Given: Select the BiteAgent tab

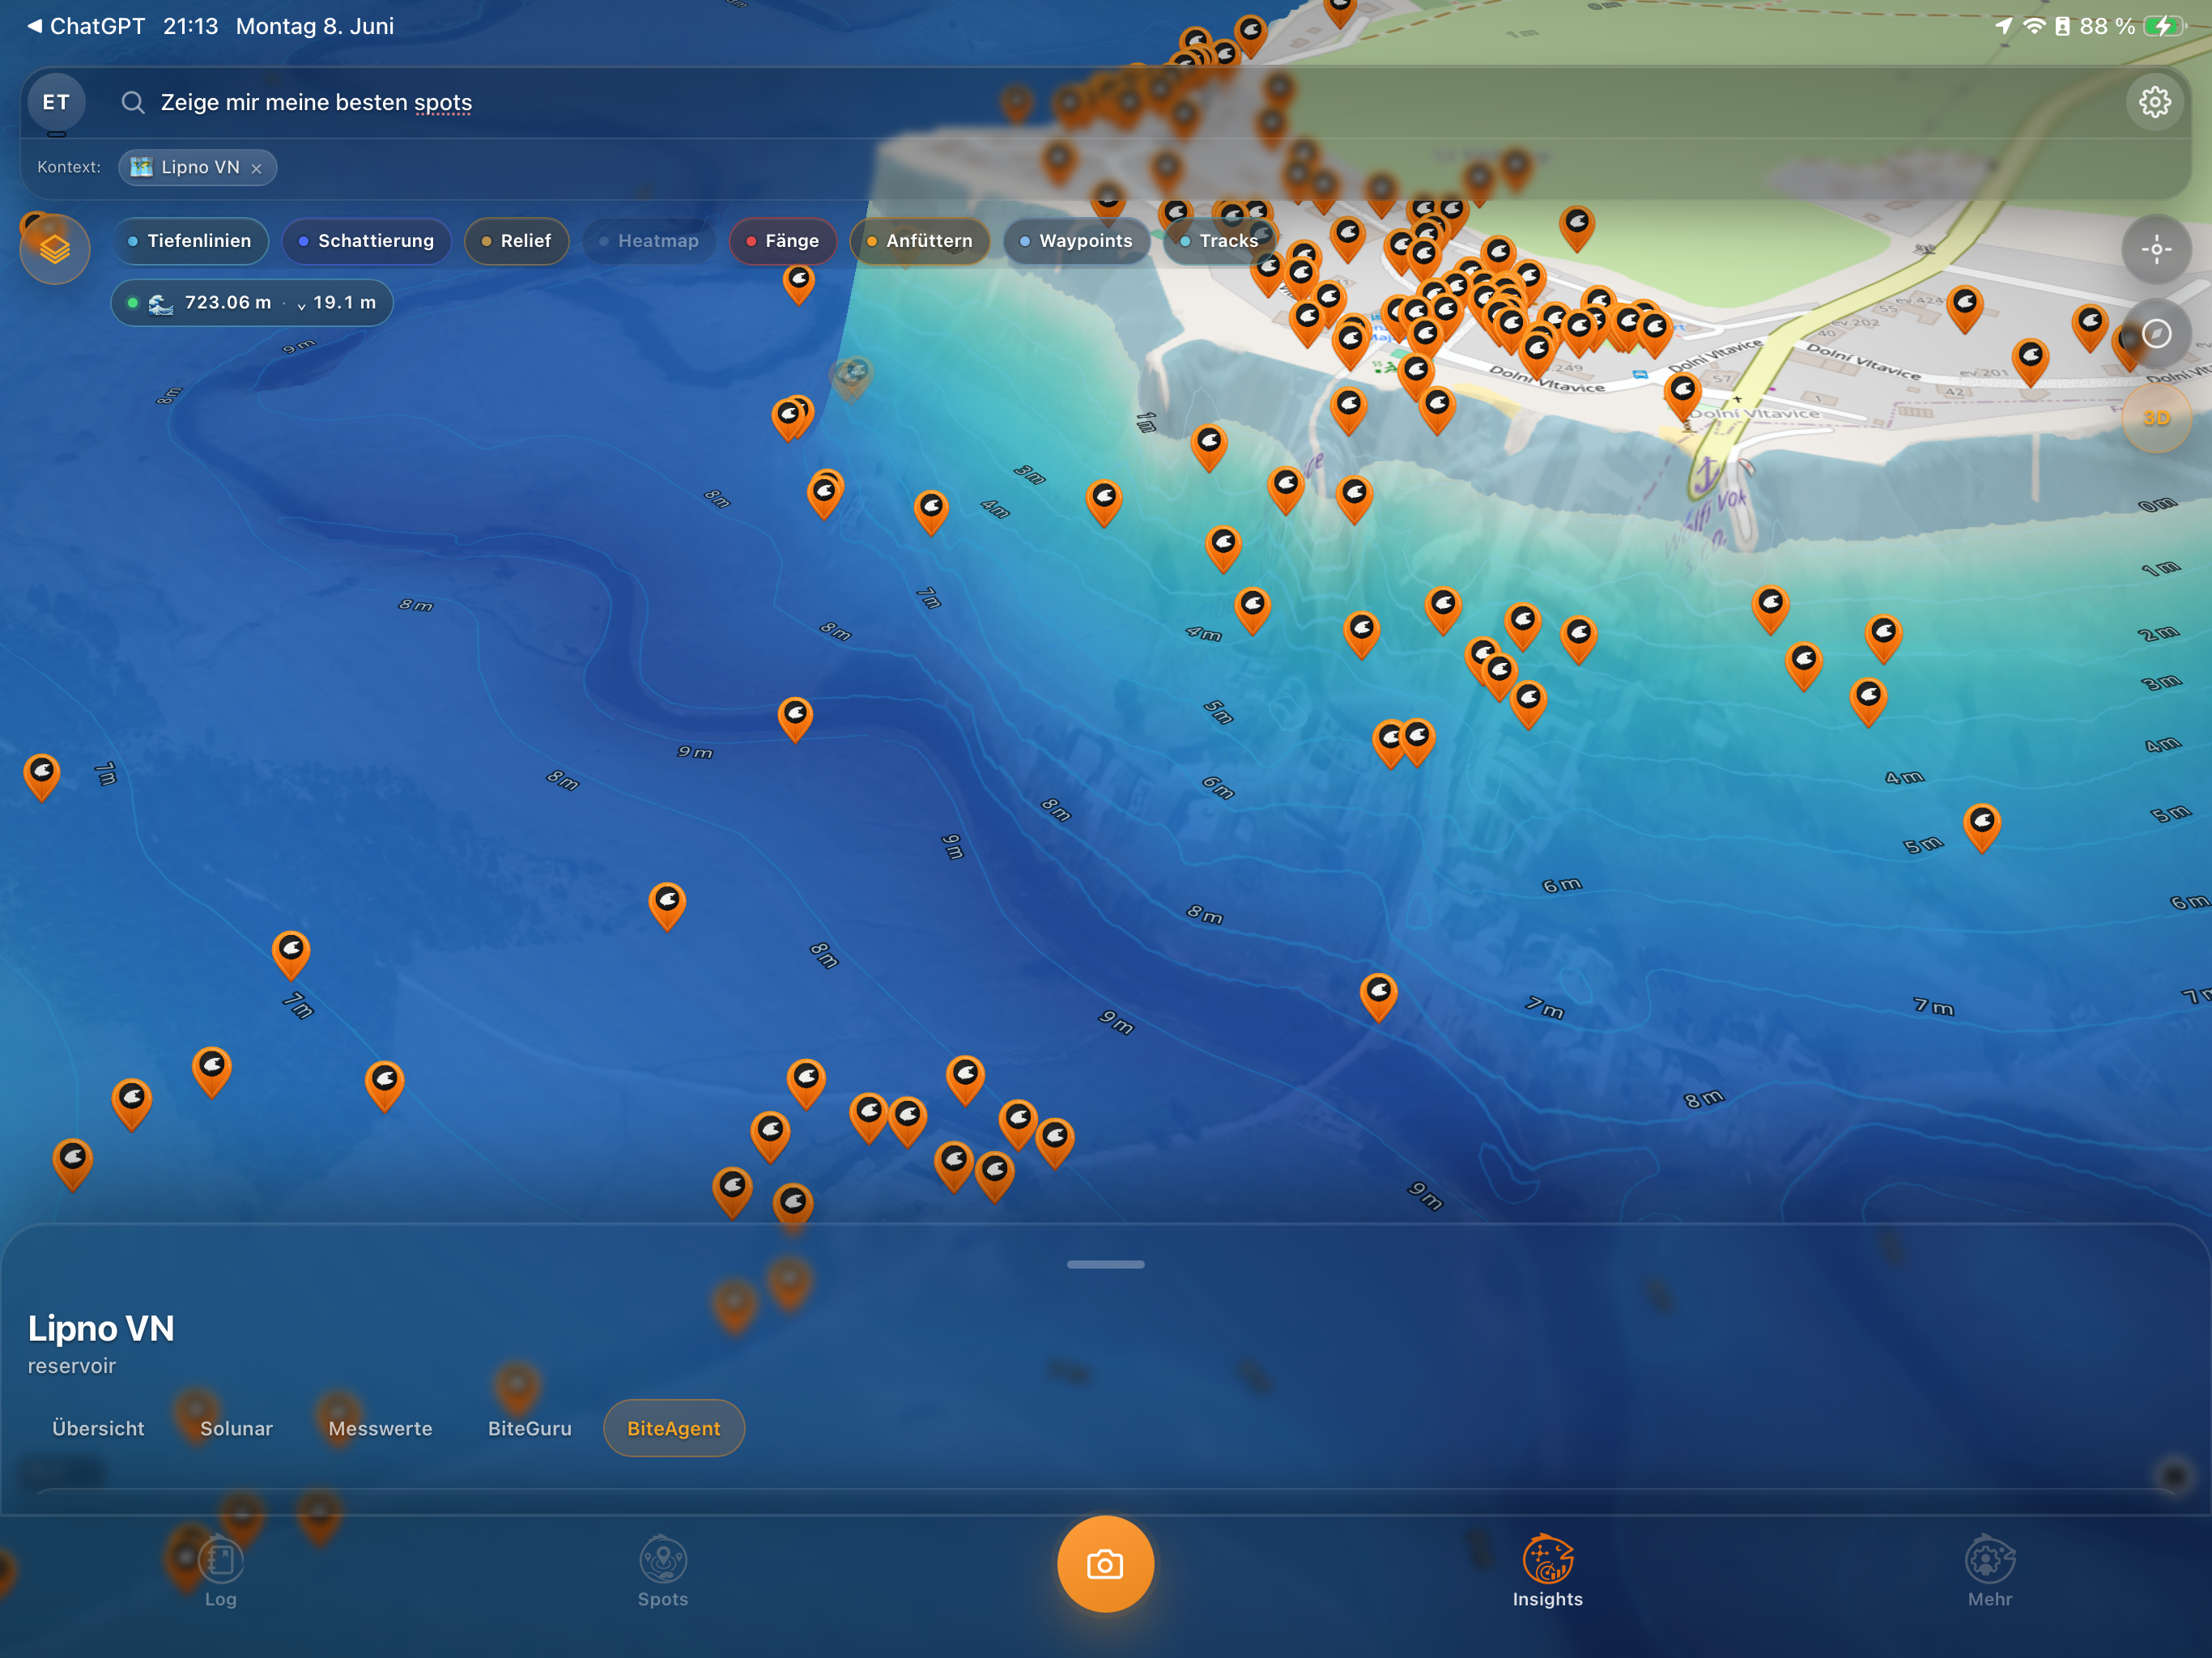Looking at the screenshot, I should (673, 1428).
